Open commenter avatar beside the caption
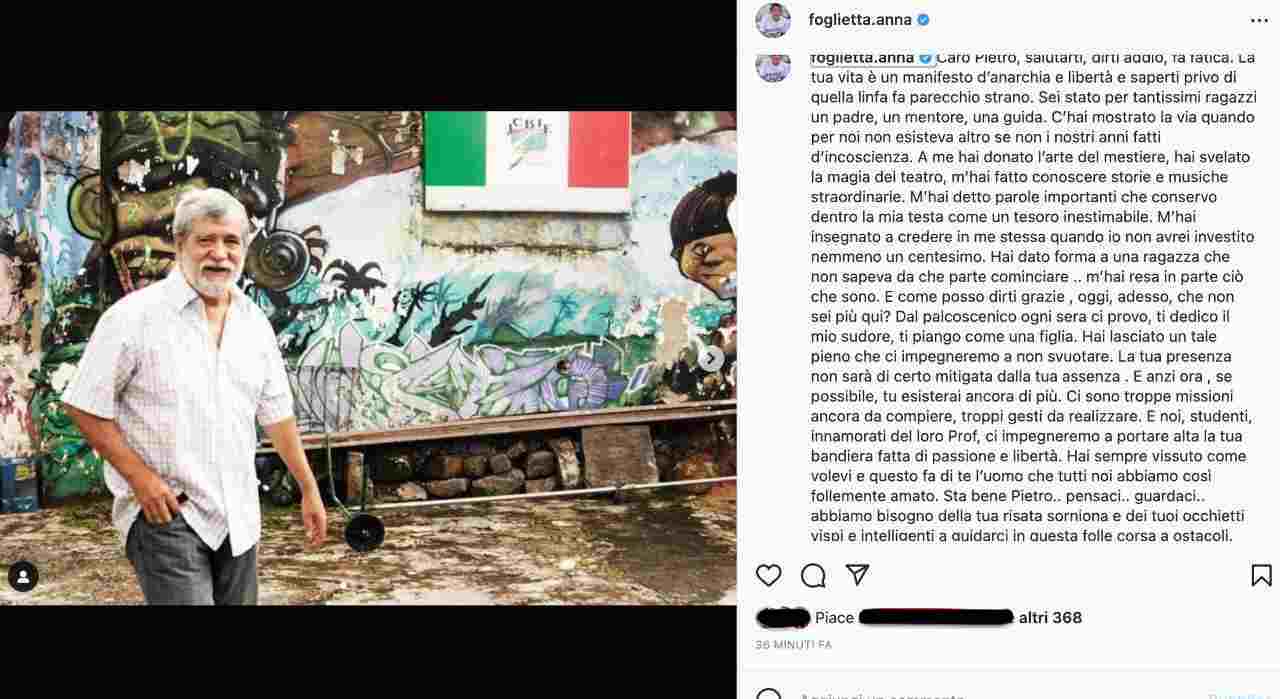Image resolution: width=1280 pixels, height=699 pixels. (x=772, y=65)
